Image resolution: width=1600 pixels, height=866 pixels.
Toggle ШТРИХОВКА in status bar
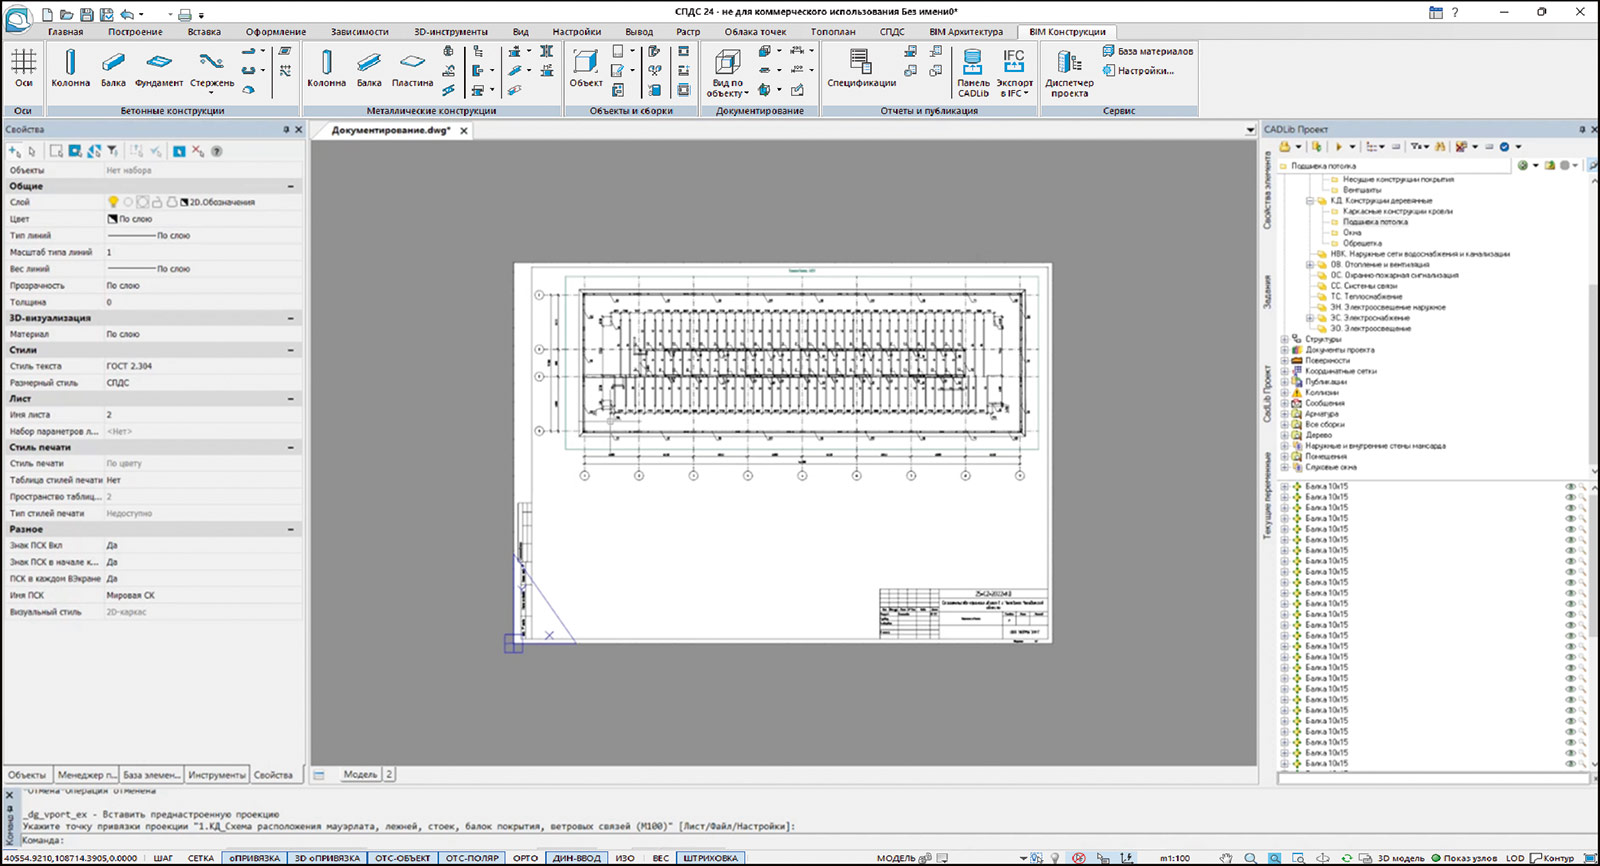(711, 858)
